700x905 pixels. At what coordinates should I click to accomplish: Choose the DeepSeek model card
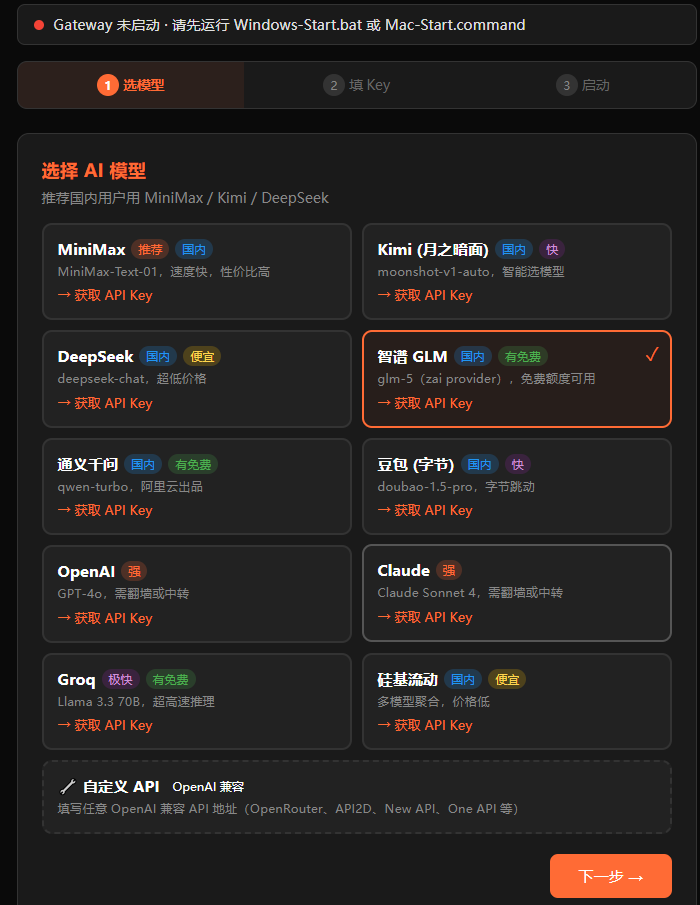(197, 379)
